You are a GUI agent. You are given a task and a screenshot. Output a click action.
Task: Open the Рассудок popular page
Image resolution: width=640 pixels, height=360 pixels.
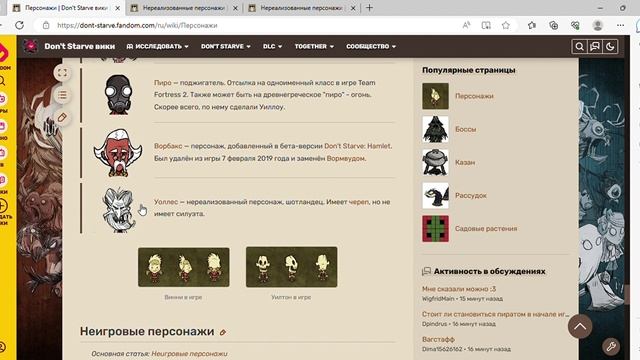coord(471,196)
